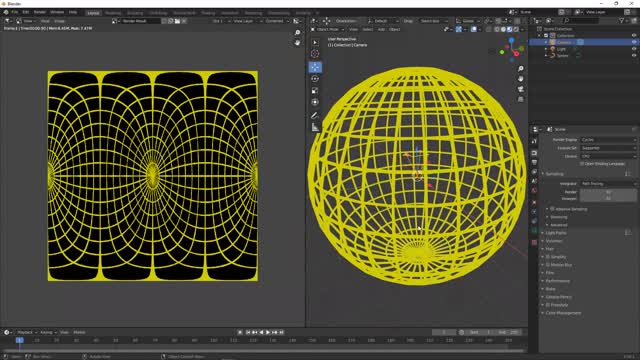Open the Scene properties tab icon
The image size is (640, 360).
(x=534, y=181)
